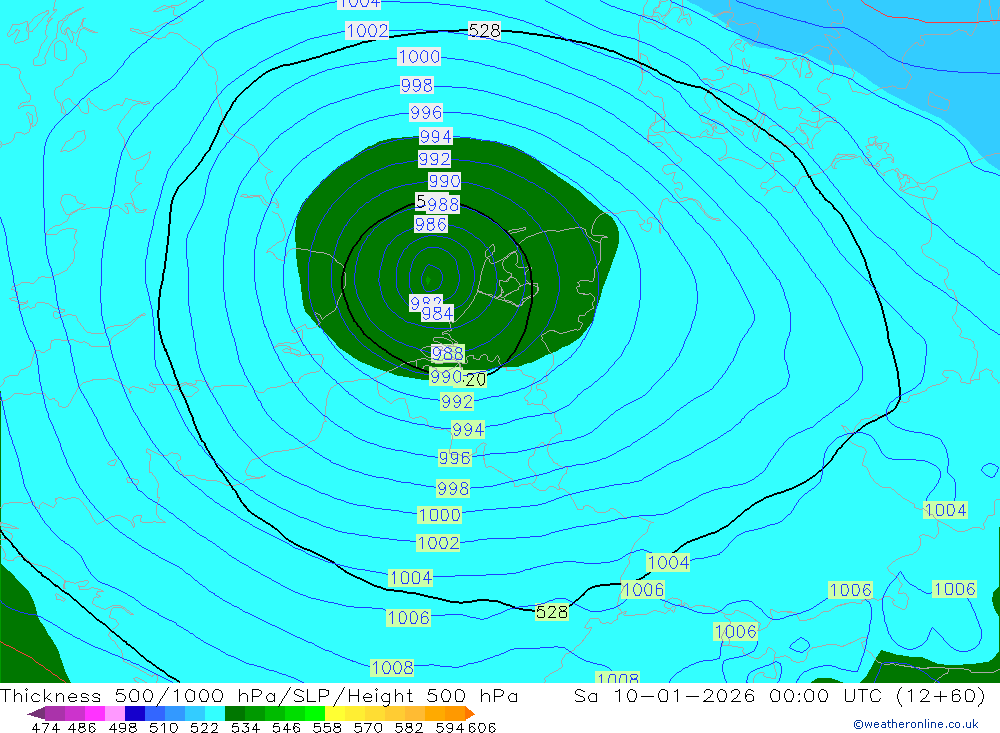Click the dark navy blue legend swatch
1000x733 pixels.
[x=135, y=713]
